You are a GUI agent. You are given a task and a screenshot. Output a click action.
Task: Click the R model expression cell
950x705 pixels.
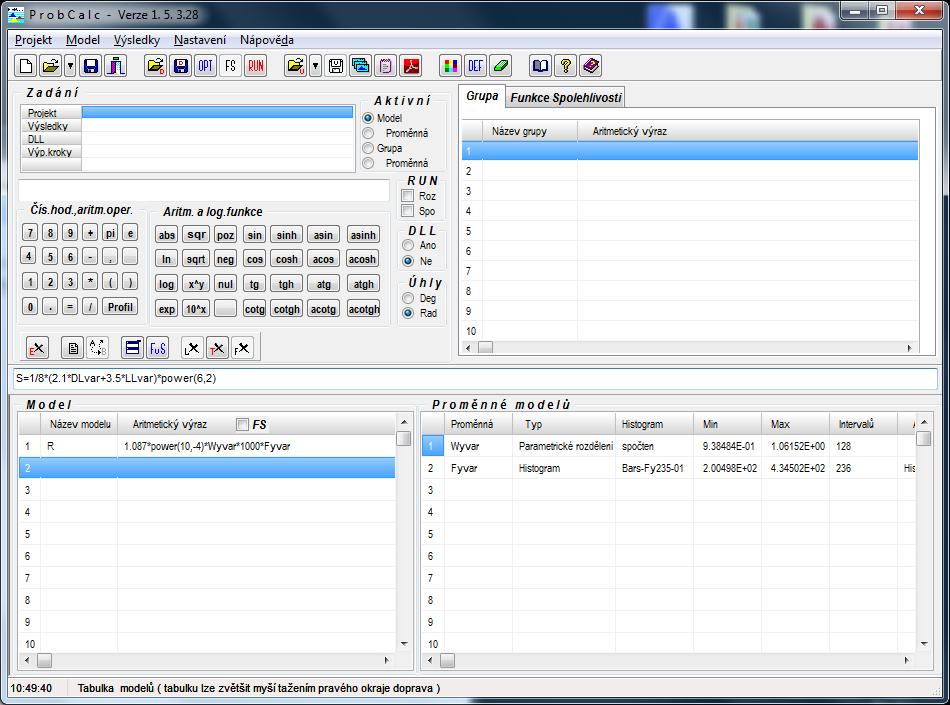(x=256, y=446)
